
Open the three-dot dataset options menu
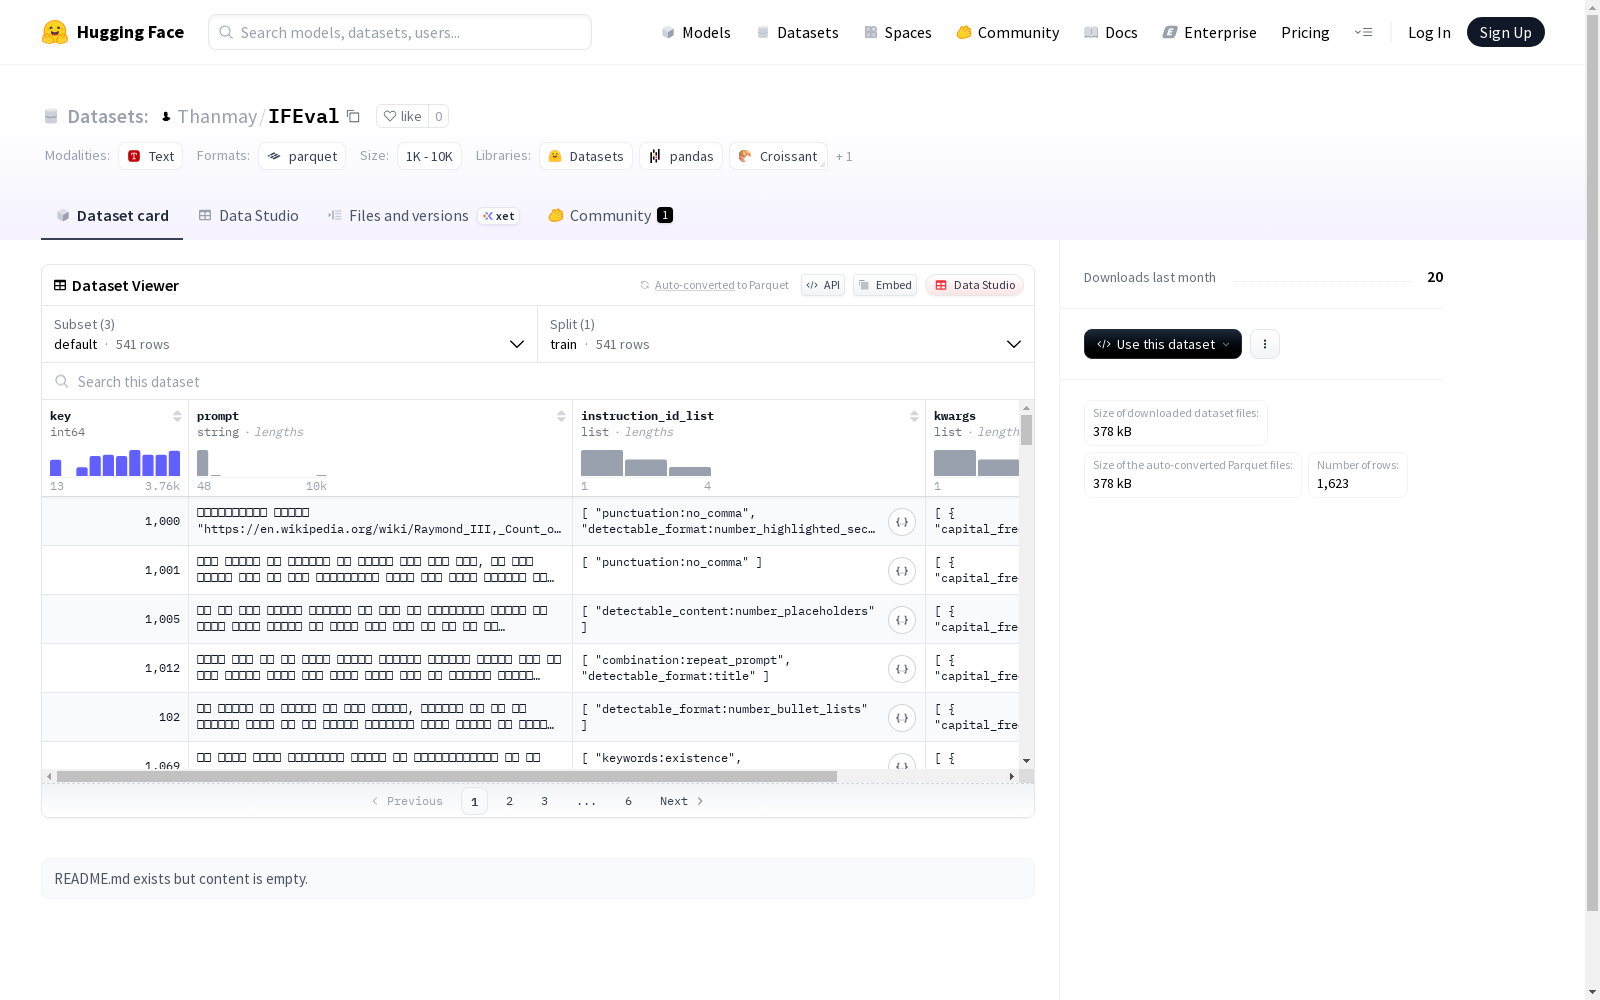[x=1265, y=344]
